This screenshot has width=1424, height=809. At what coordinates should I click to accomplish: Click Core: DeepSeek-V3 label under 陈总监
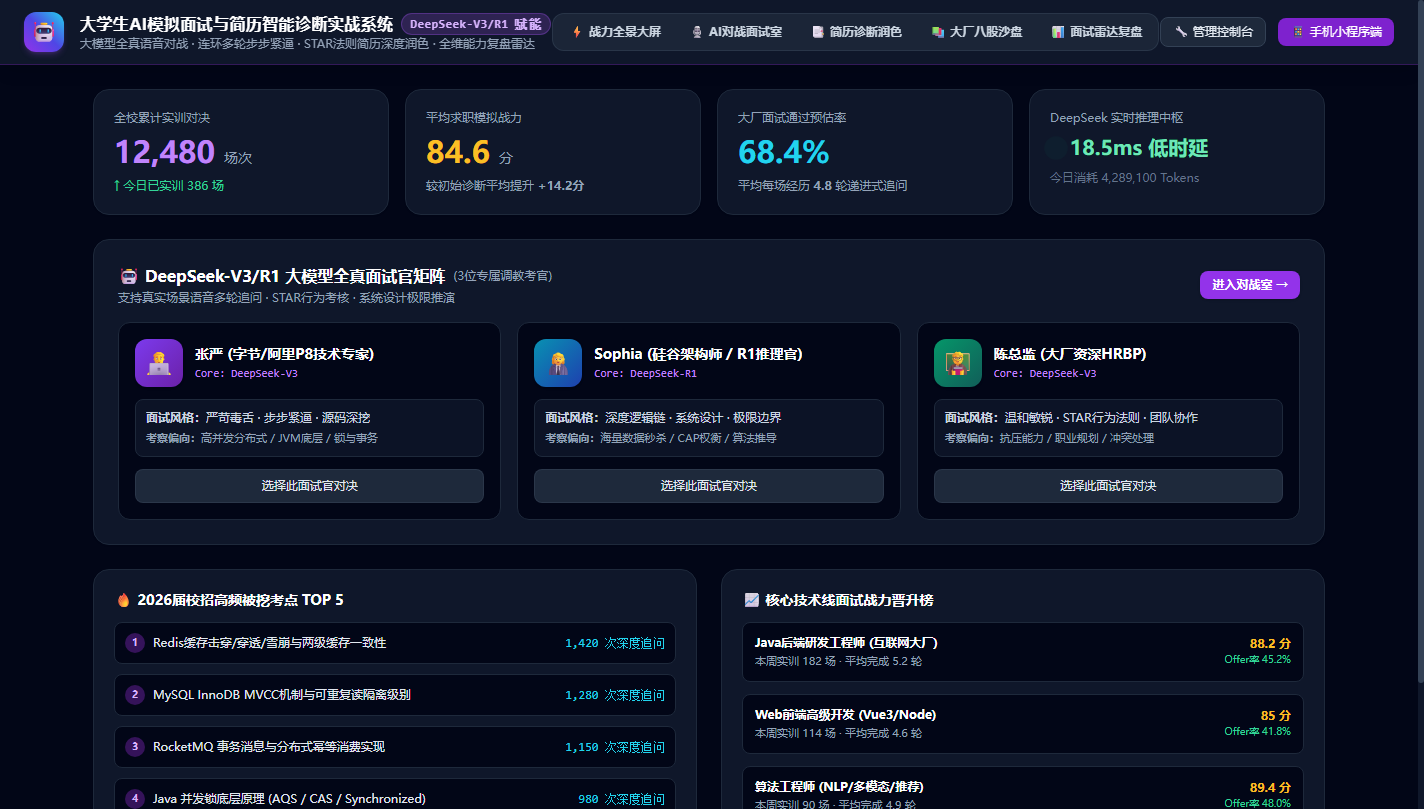tap(1045, 374)
